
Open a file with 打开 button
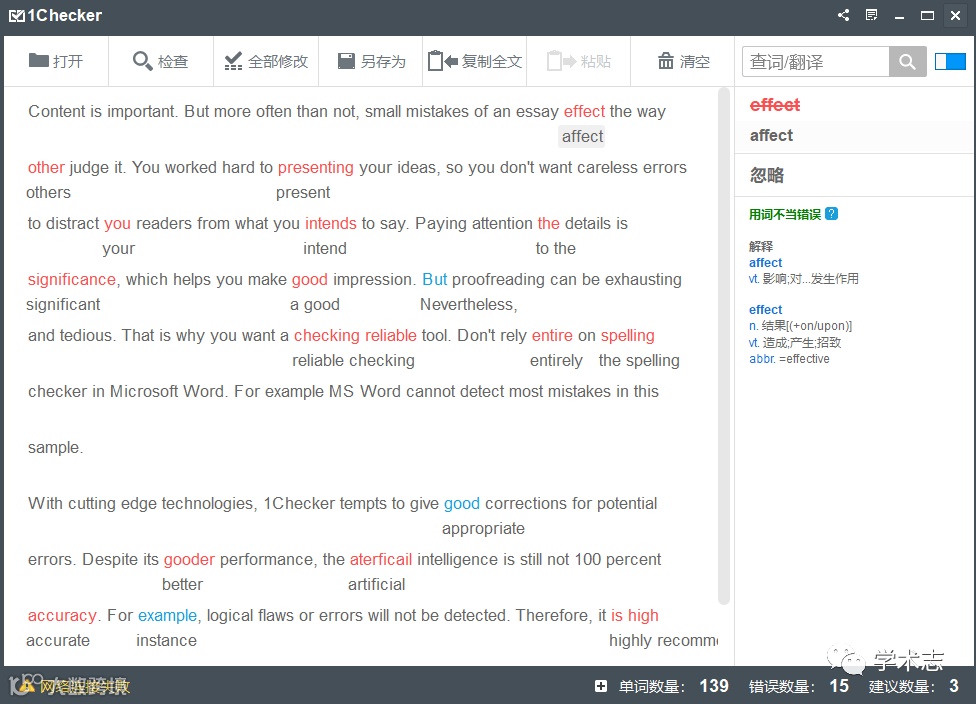[56, 61]
